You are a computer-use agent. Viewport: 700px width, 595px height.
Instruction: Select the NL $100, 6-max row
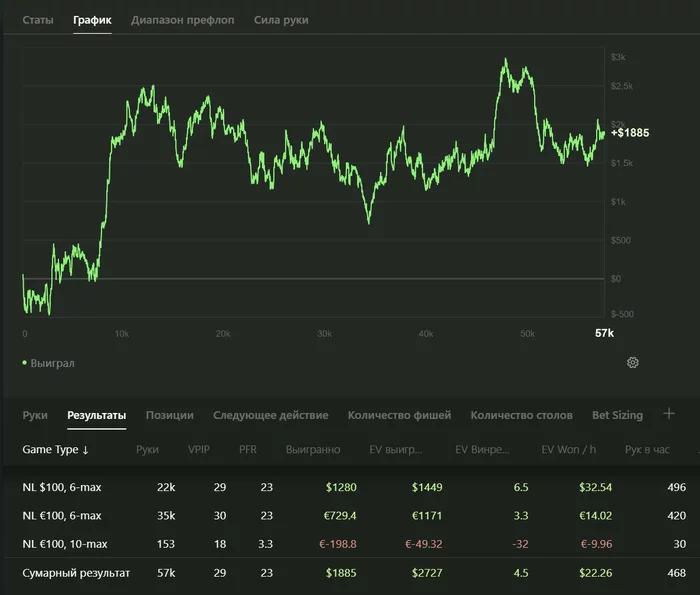[x=350, y=487]
